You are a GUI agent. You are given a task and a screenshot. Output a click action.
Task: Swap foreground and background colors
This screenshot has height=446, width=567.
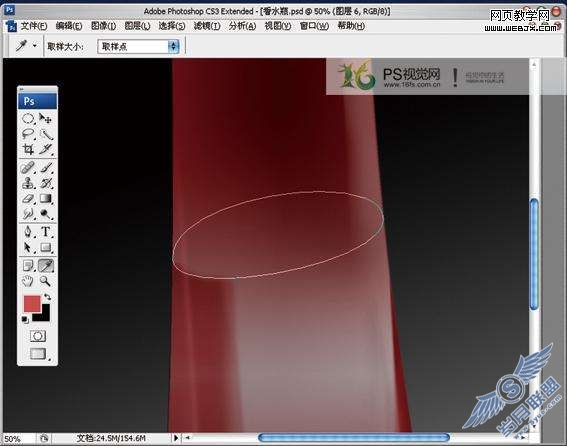click(47, 297)
